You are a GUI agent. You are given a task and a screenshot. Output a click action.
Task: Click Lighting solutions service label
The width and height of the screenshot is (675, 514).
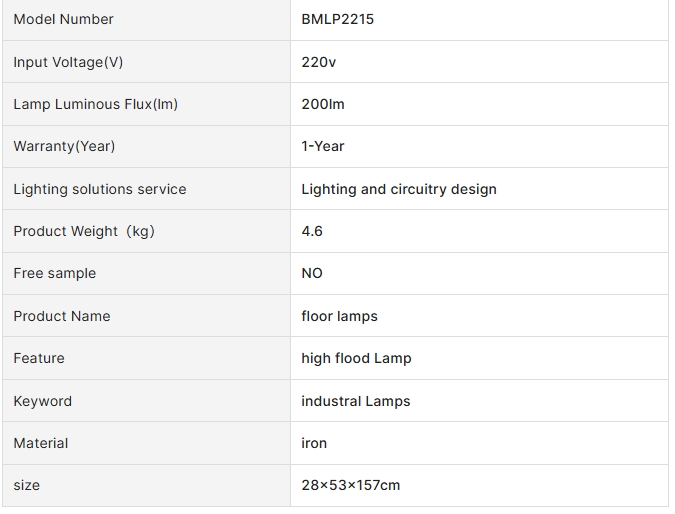coord(100,189)
